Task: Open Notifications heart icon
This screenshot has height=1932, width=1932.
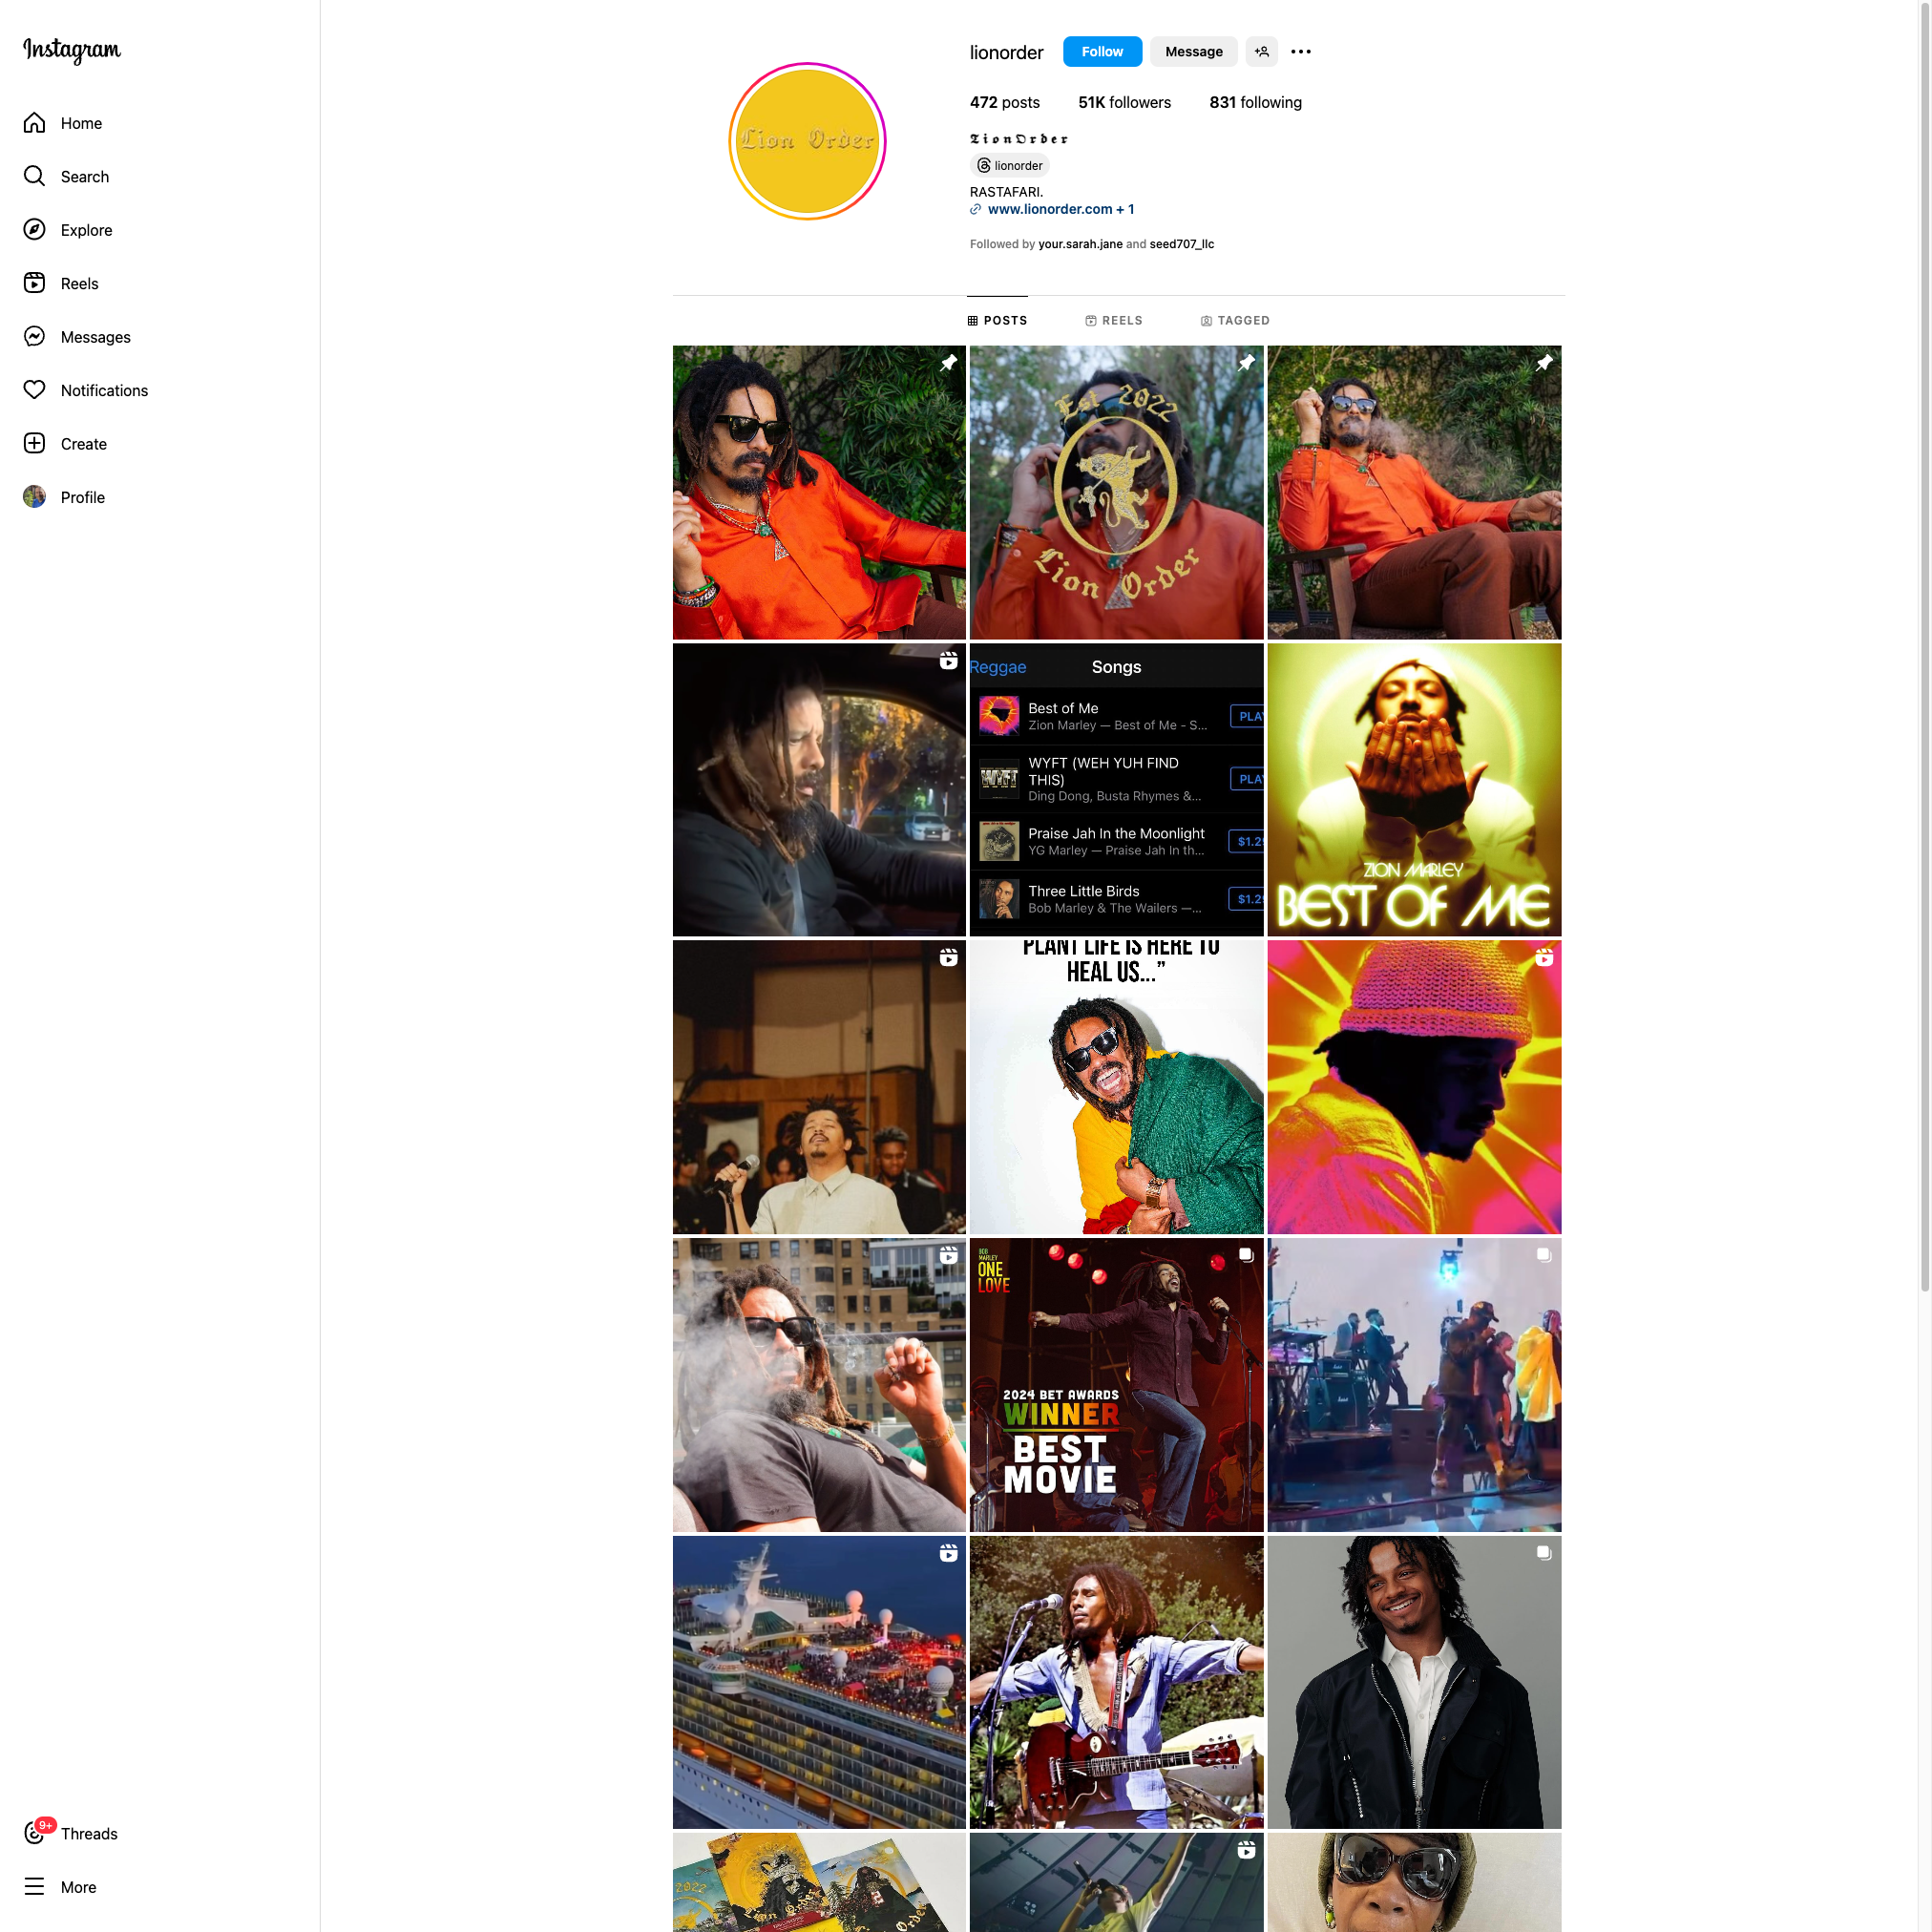Action: (x=34, y=390)
